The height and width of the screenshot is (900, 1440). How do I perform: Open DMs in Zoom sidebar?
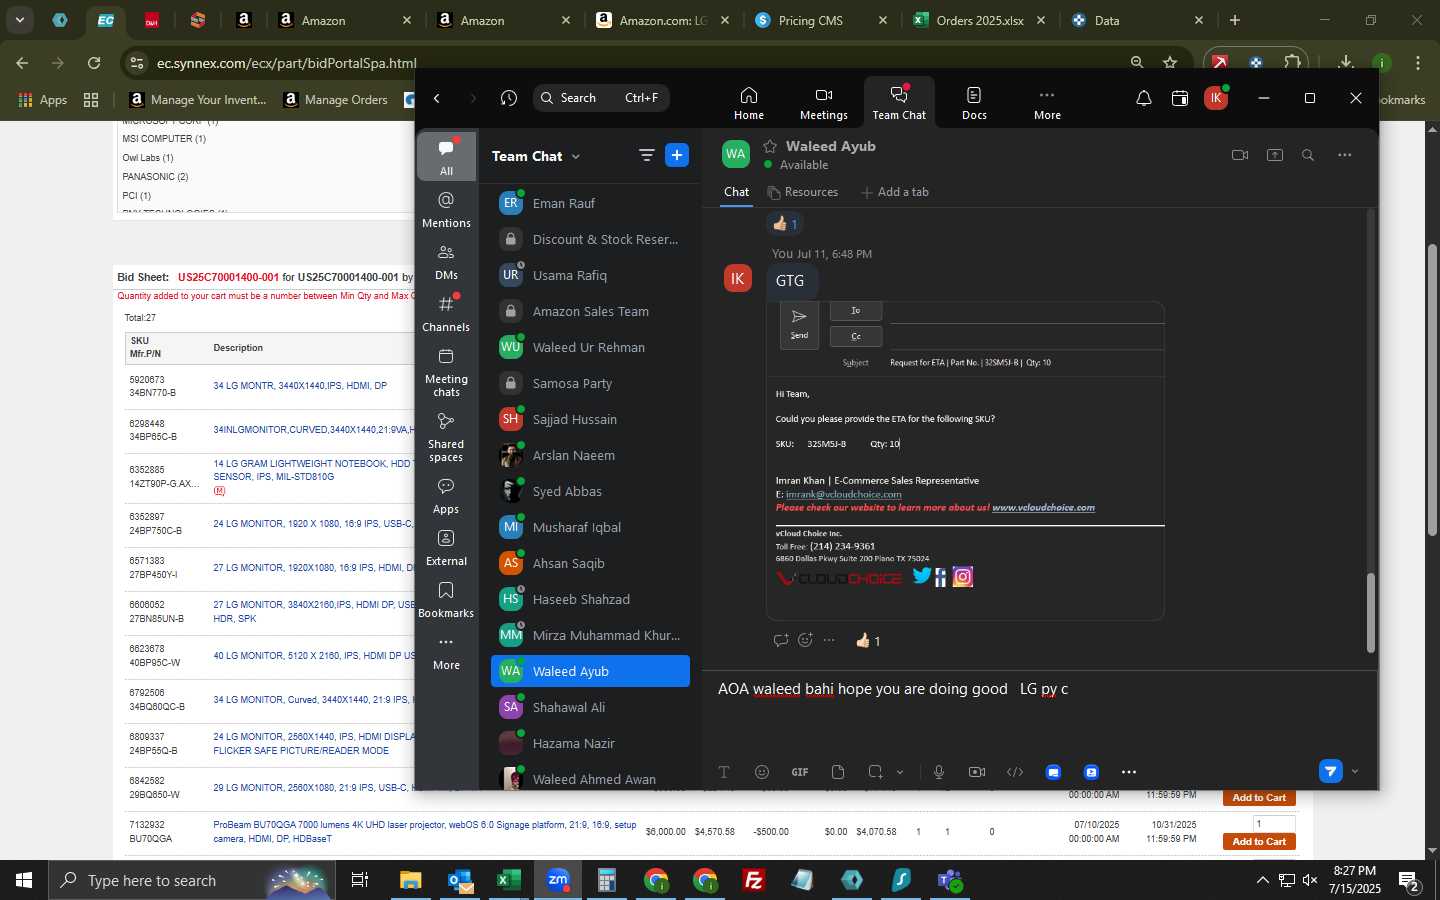coord(446,262)
